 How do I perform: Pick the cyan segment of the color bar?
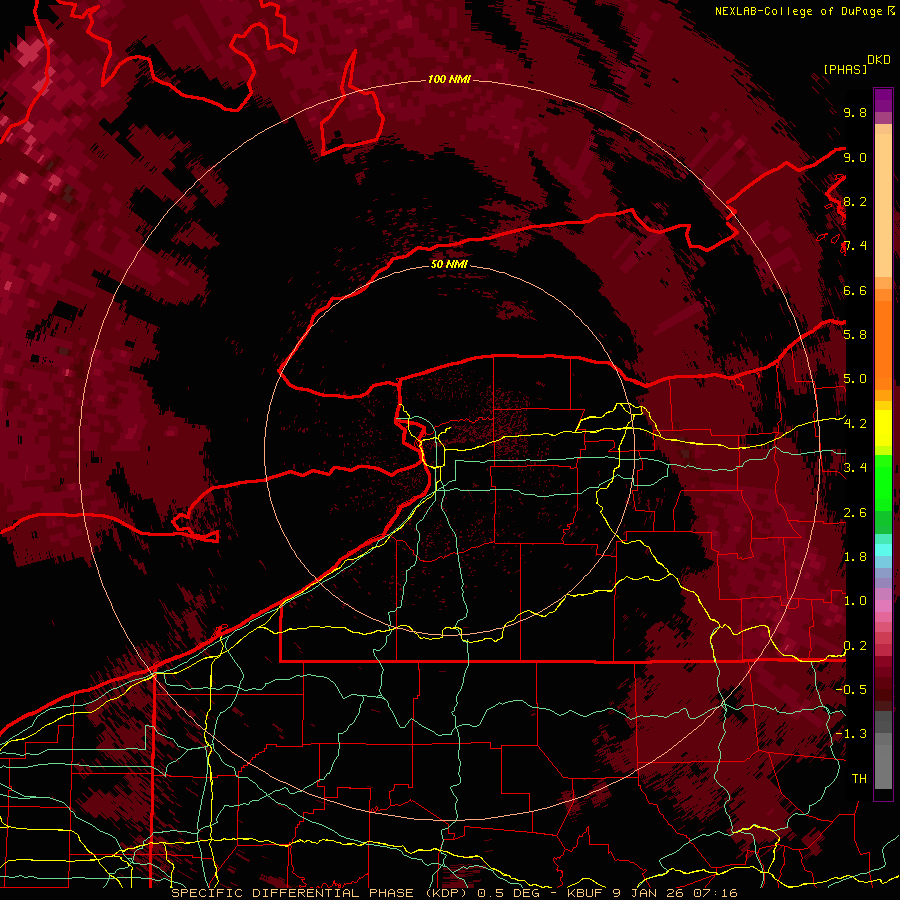point(883,549)
